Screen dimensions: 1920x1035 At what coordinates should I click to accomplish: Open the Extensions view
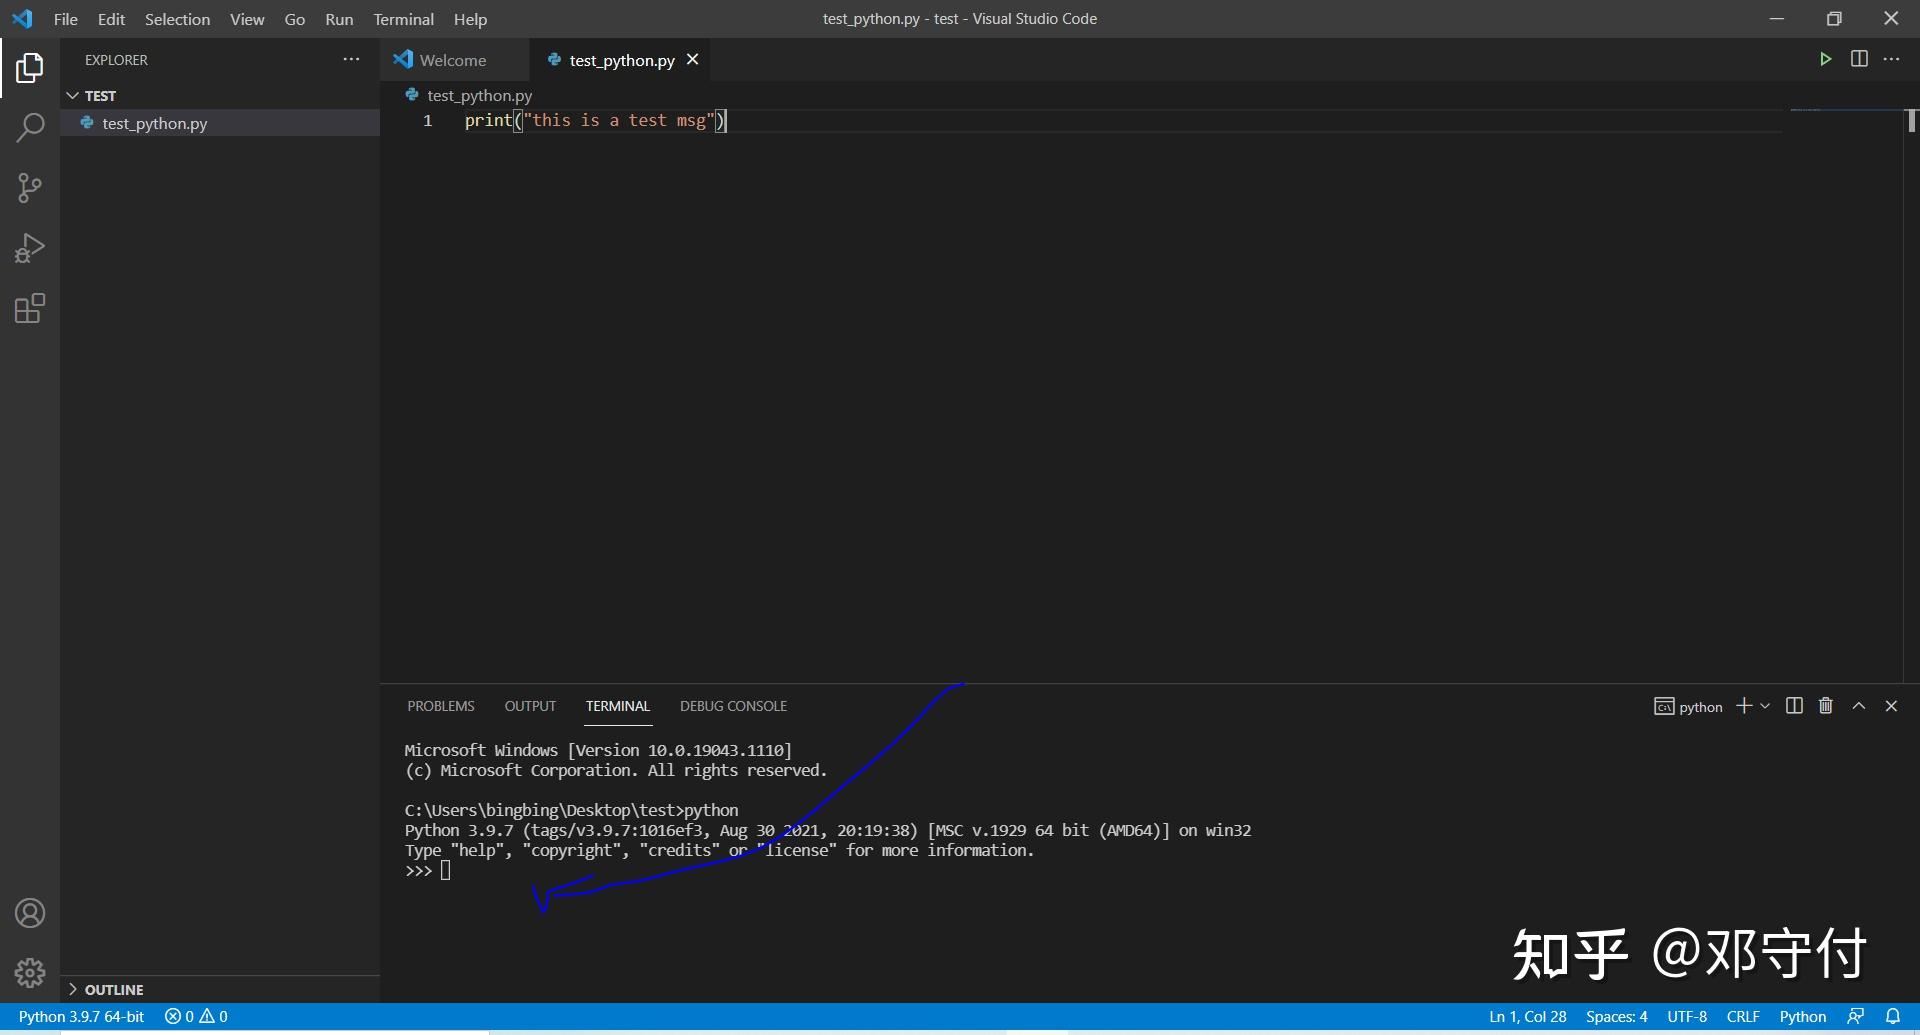30,308
